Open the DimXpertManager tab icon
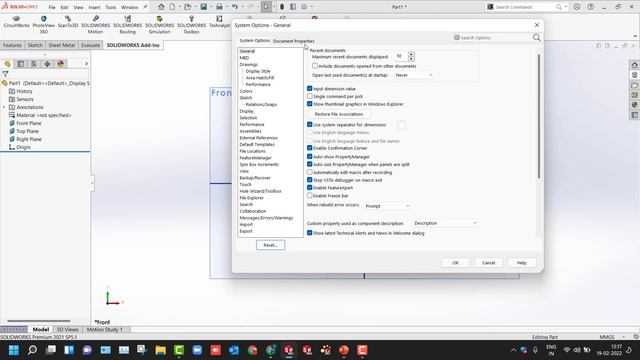640x360 pixels. coord(47,64)
